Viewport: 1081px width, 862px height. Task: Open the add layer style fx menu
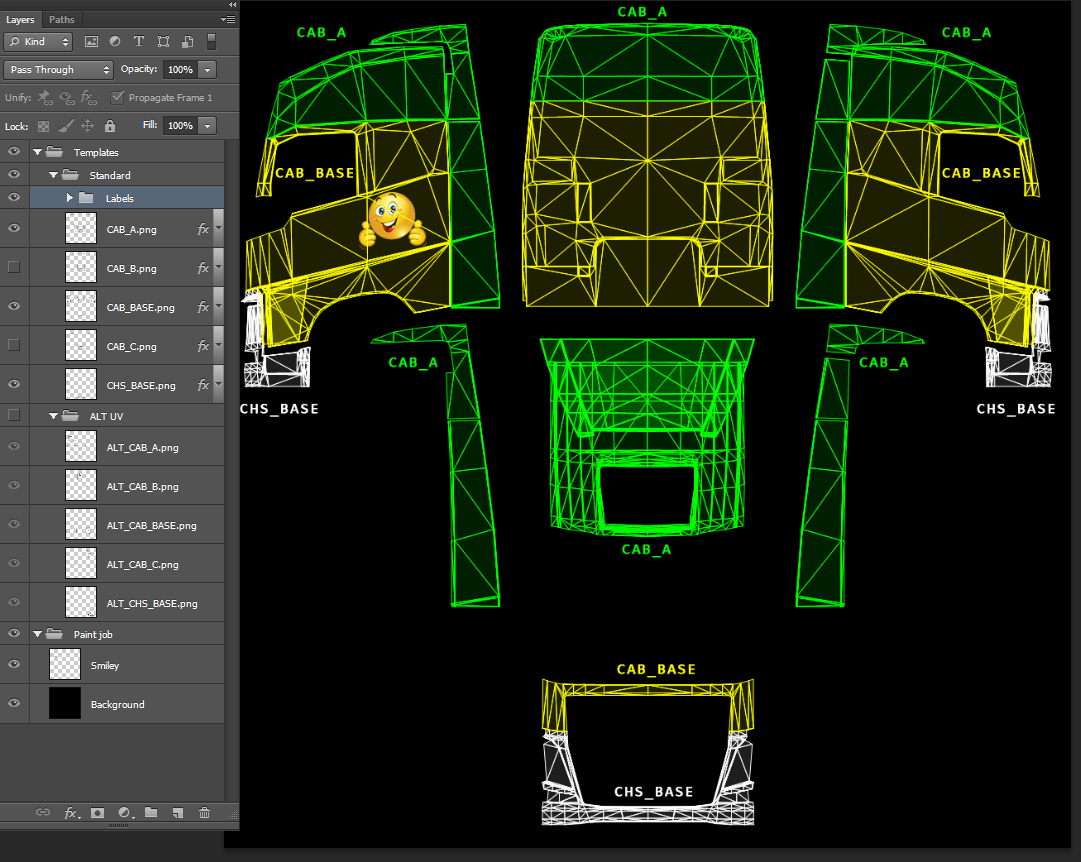71,813
